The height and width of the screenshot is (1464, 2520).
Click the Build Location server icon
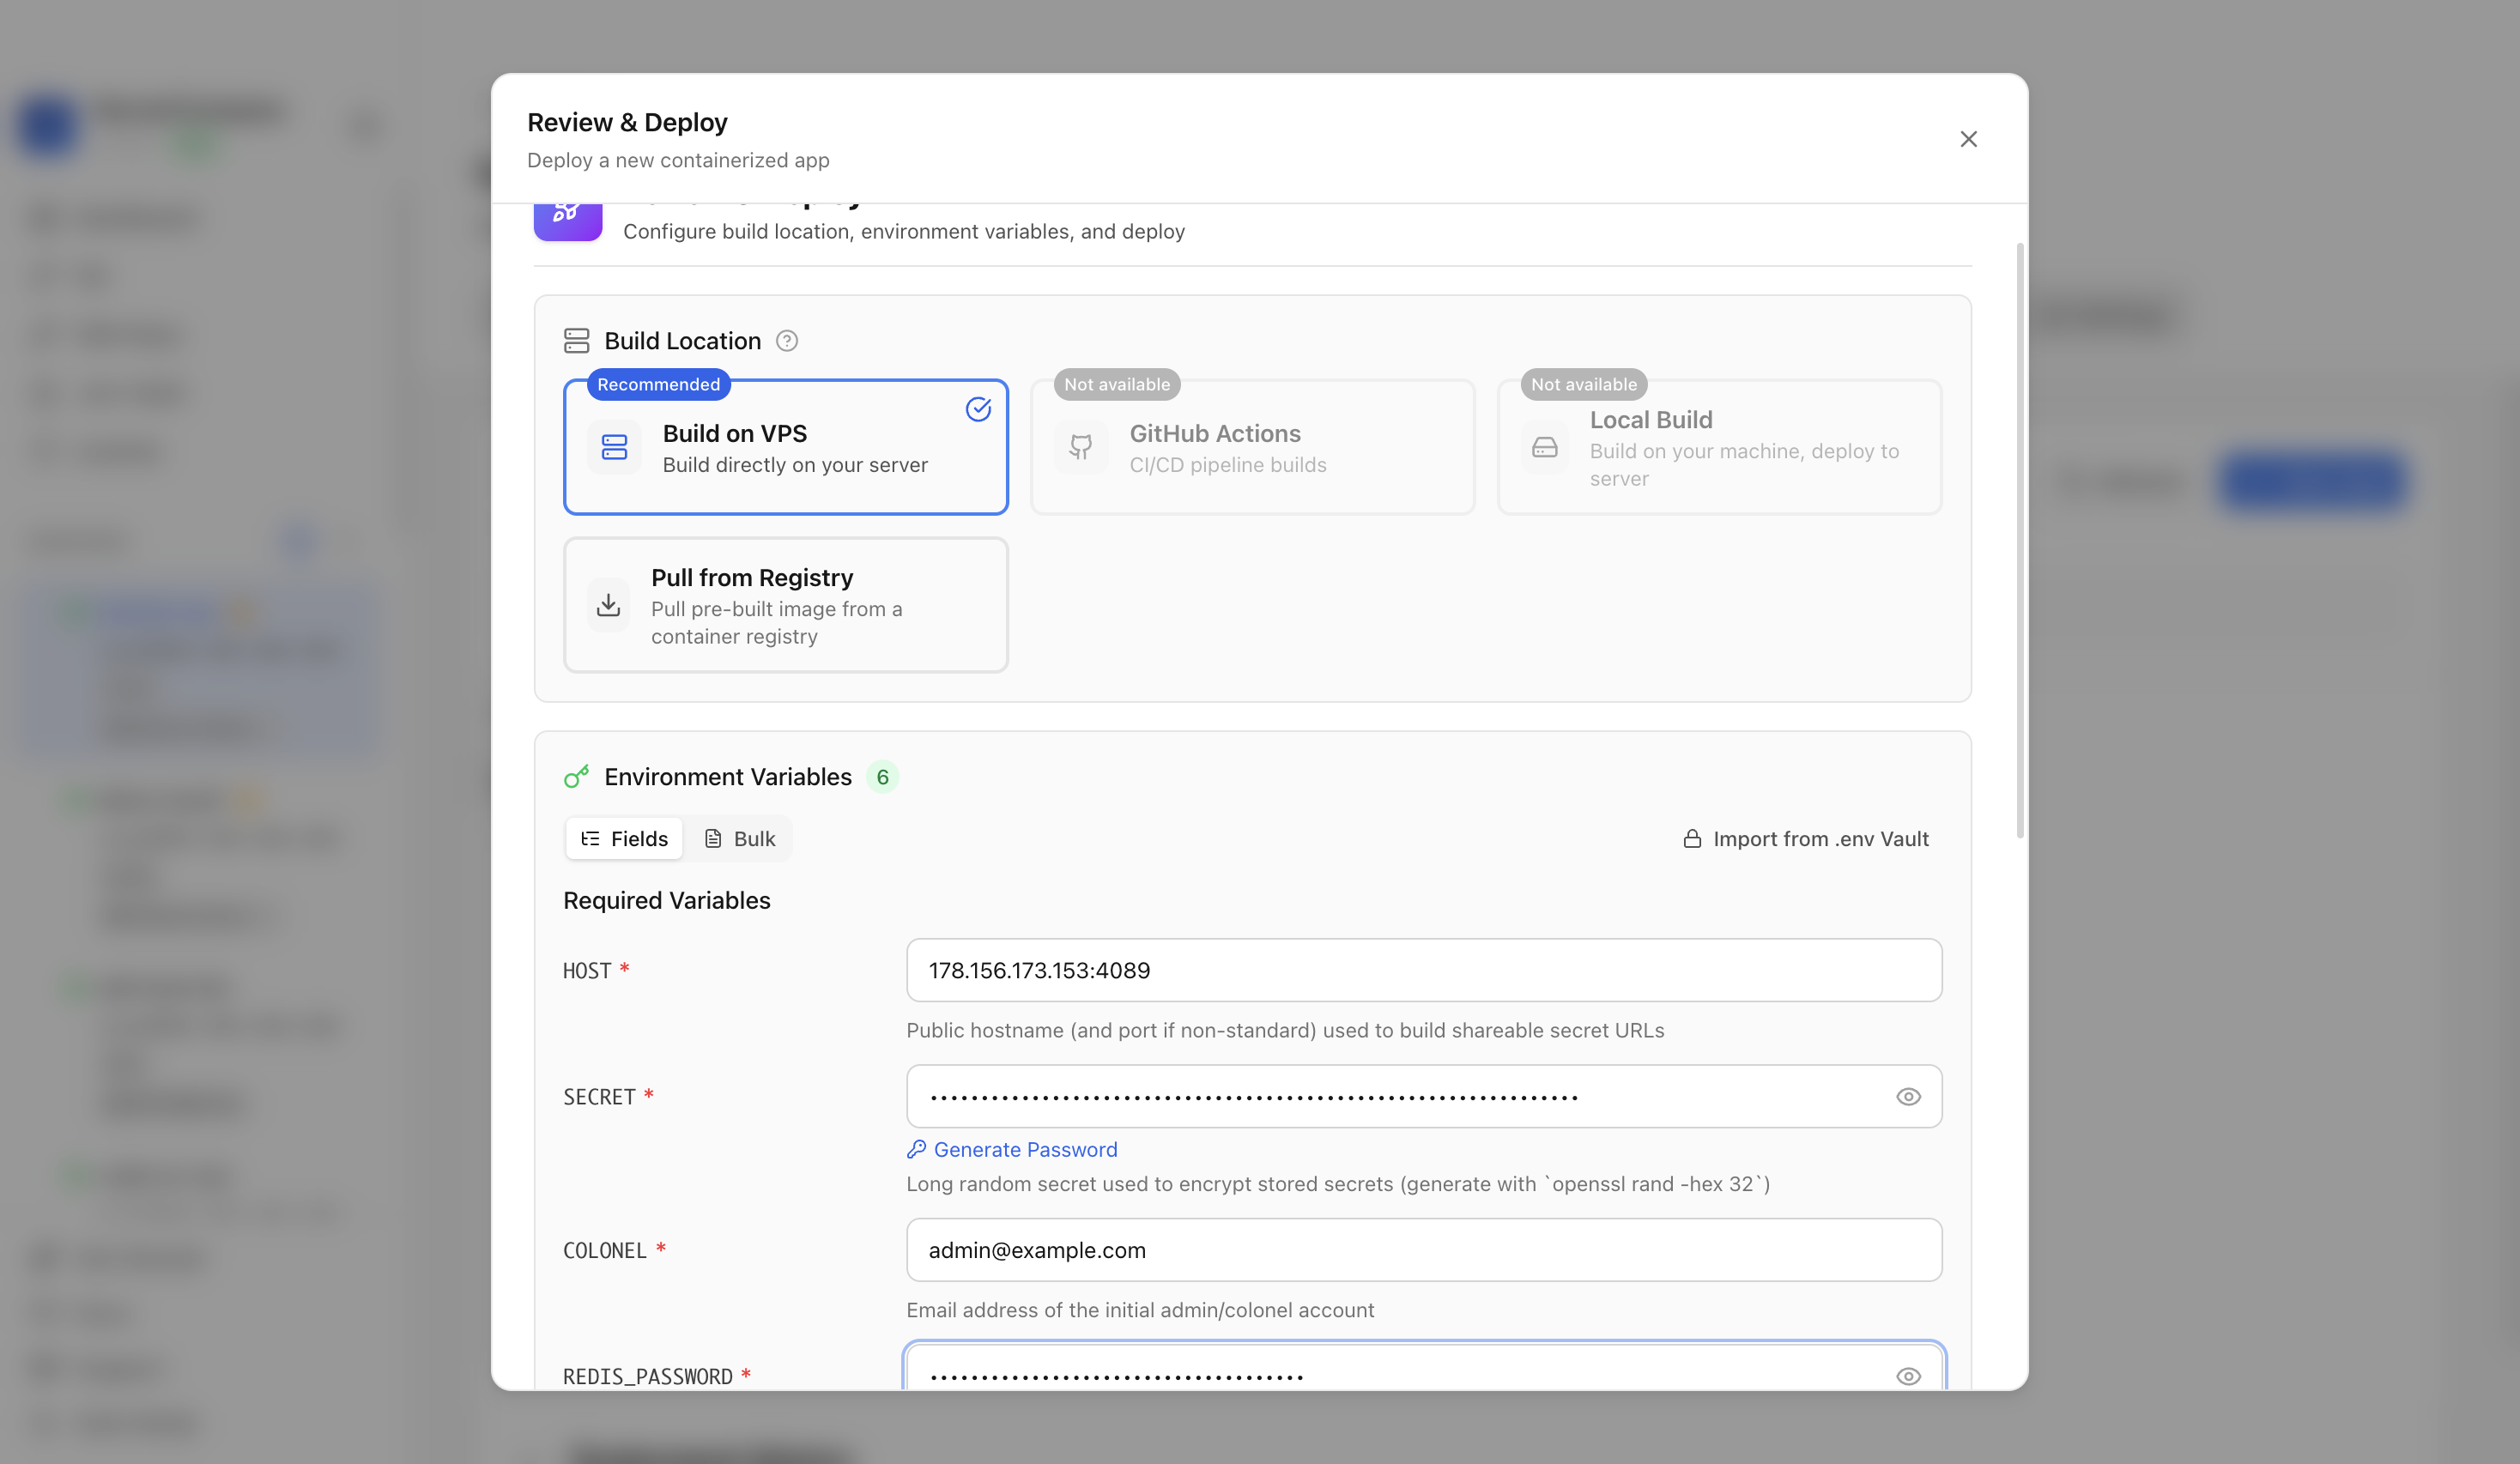577,341
